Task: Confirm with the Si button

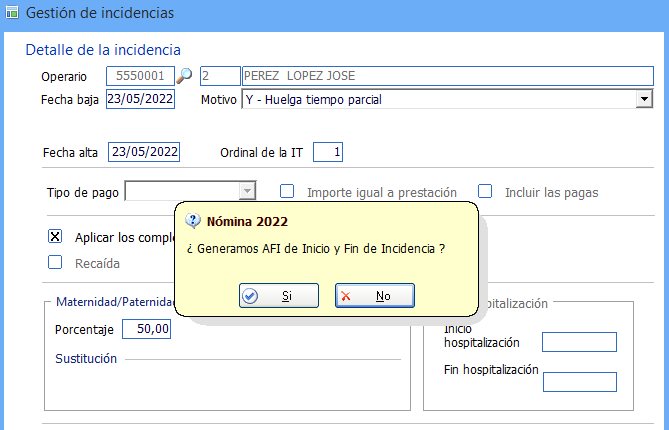Action: click(x=279, y=296)
